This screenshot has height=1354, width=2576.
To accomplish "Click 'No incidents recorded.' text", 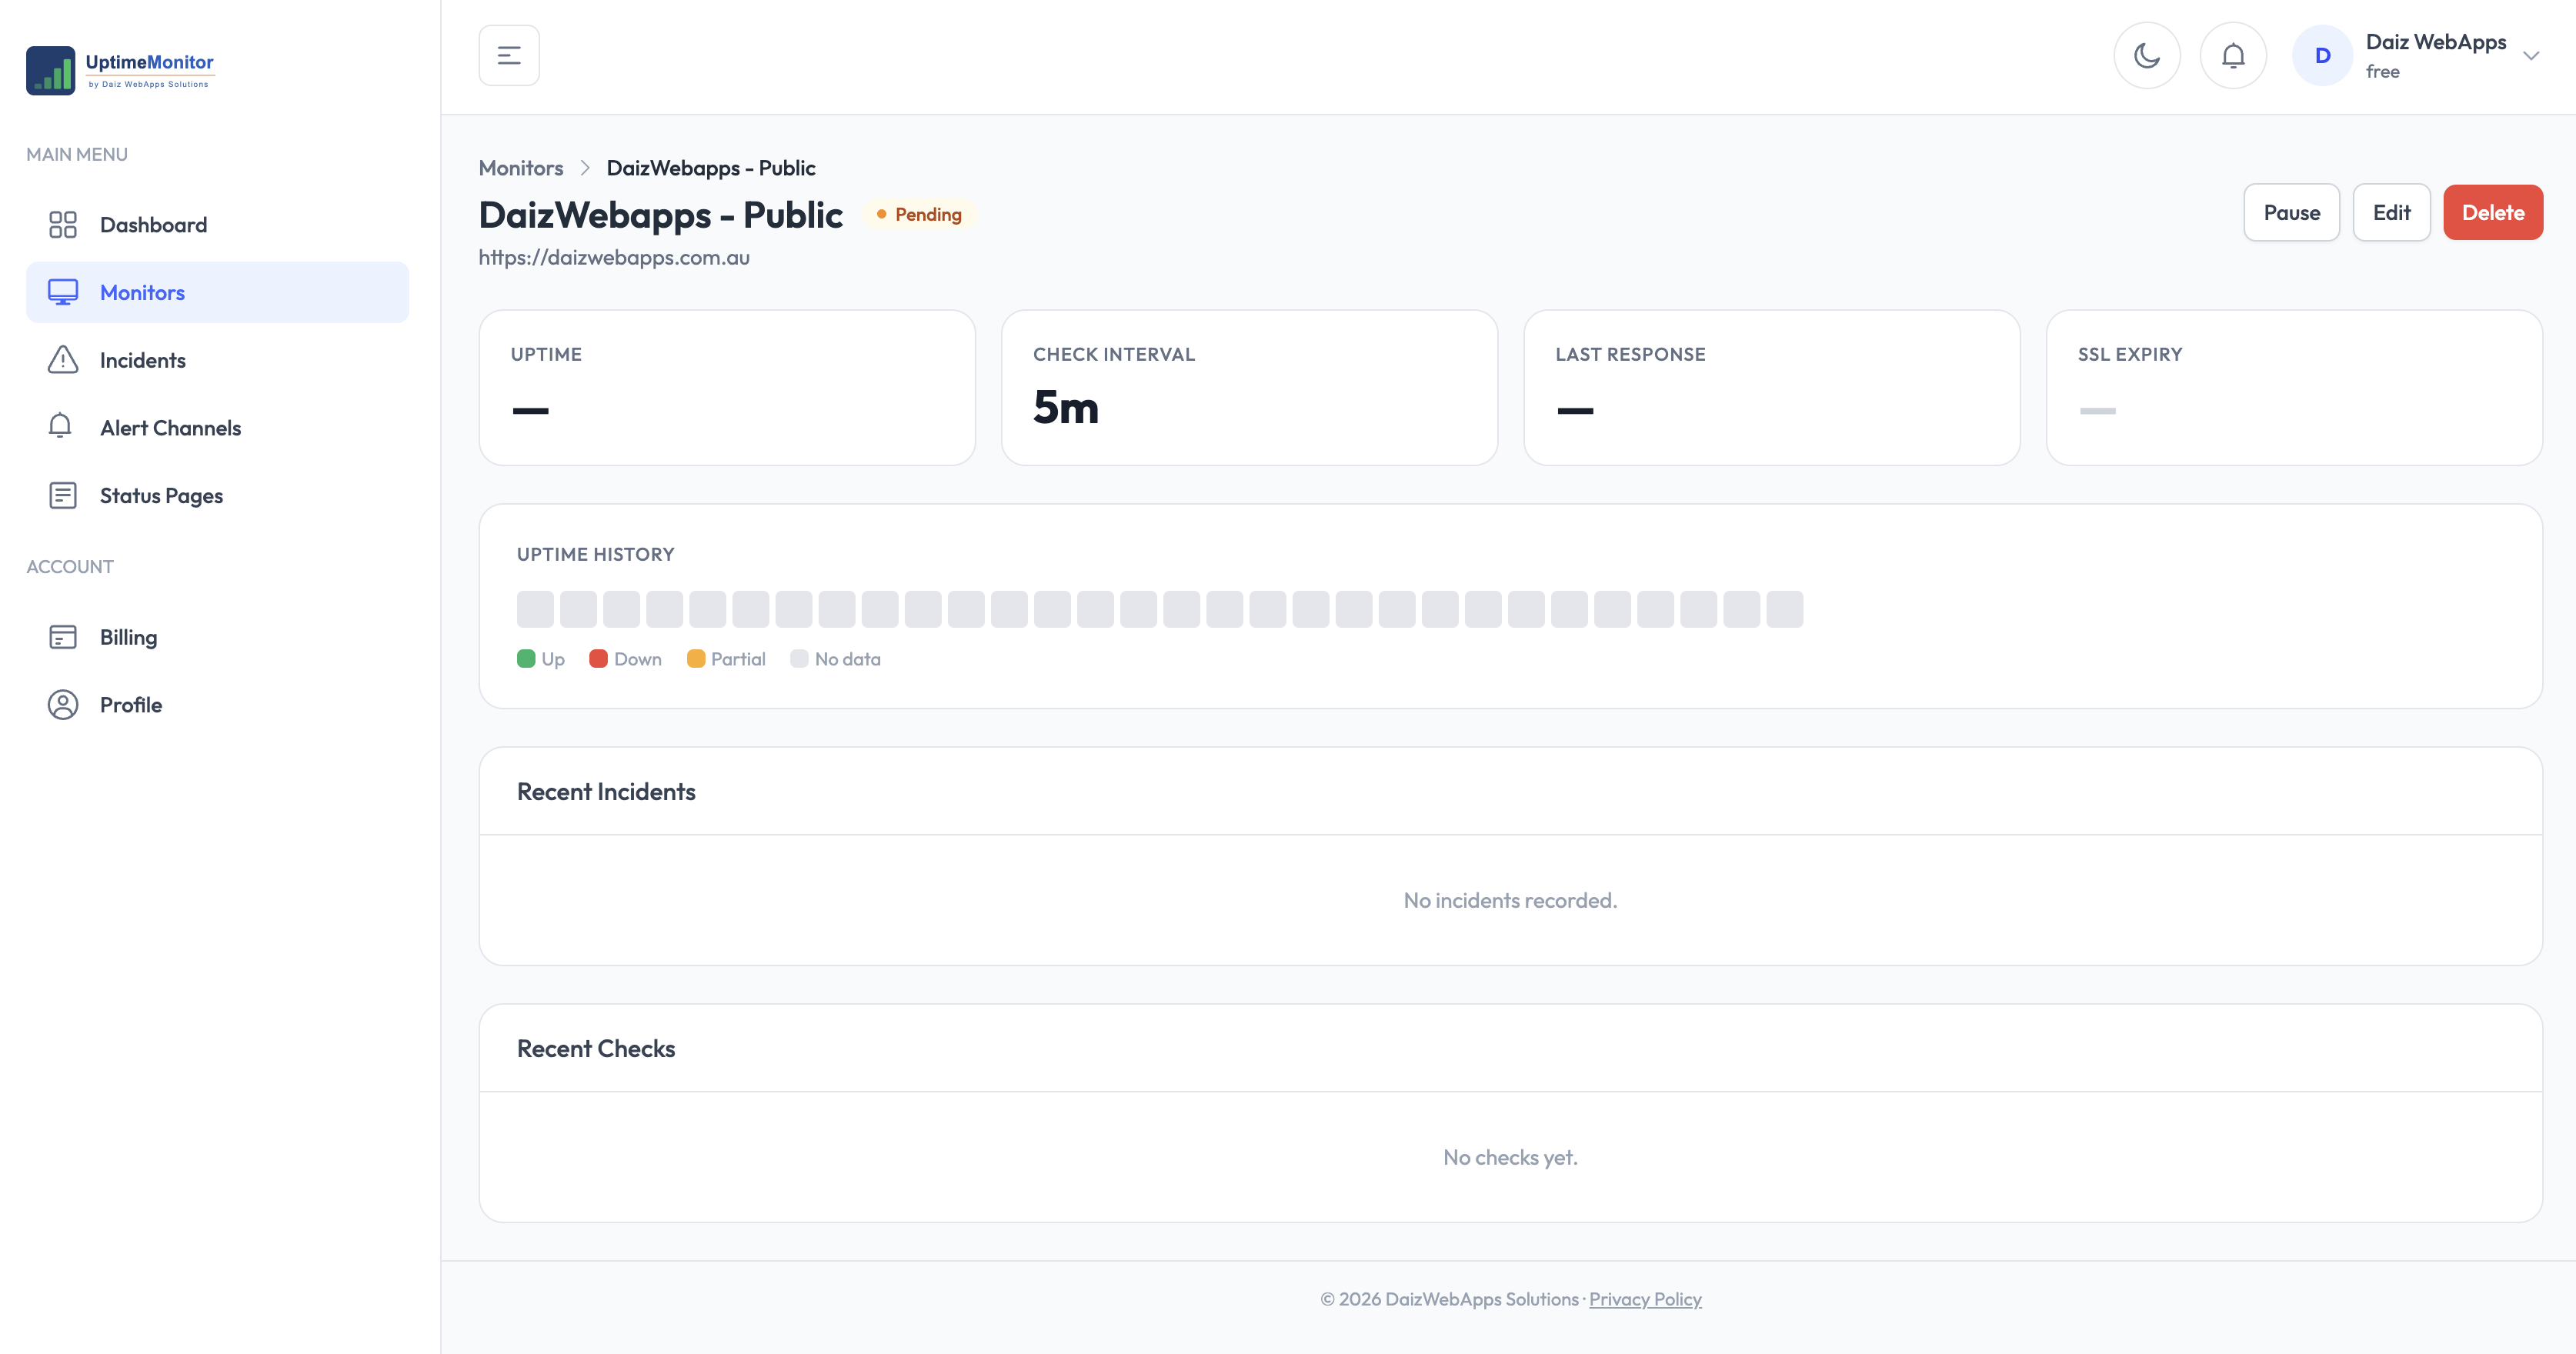I will point(1510,900).
